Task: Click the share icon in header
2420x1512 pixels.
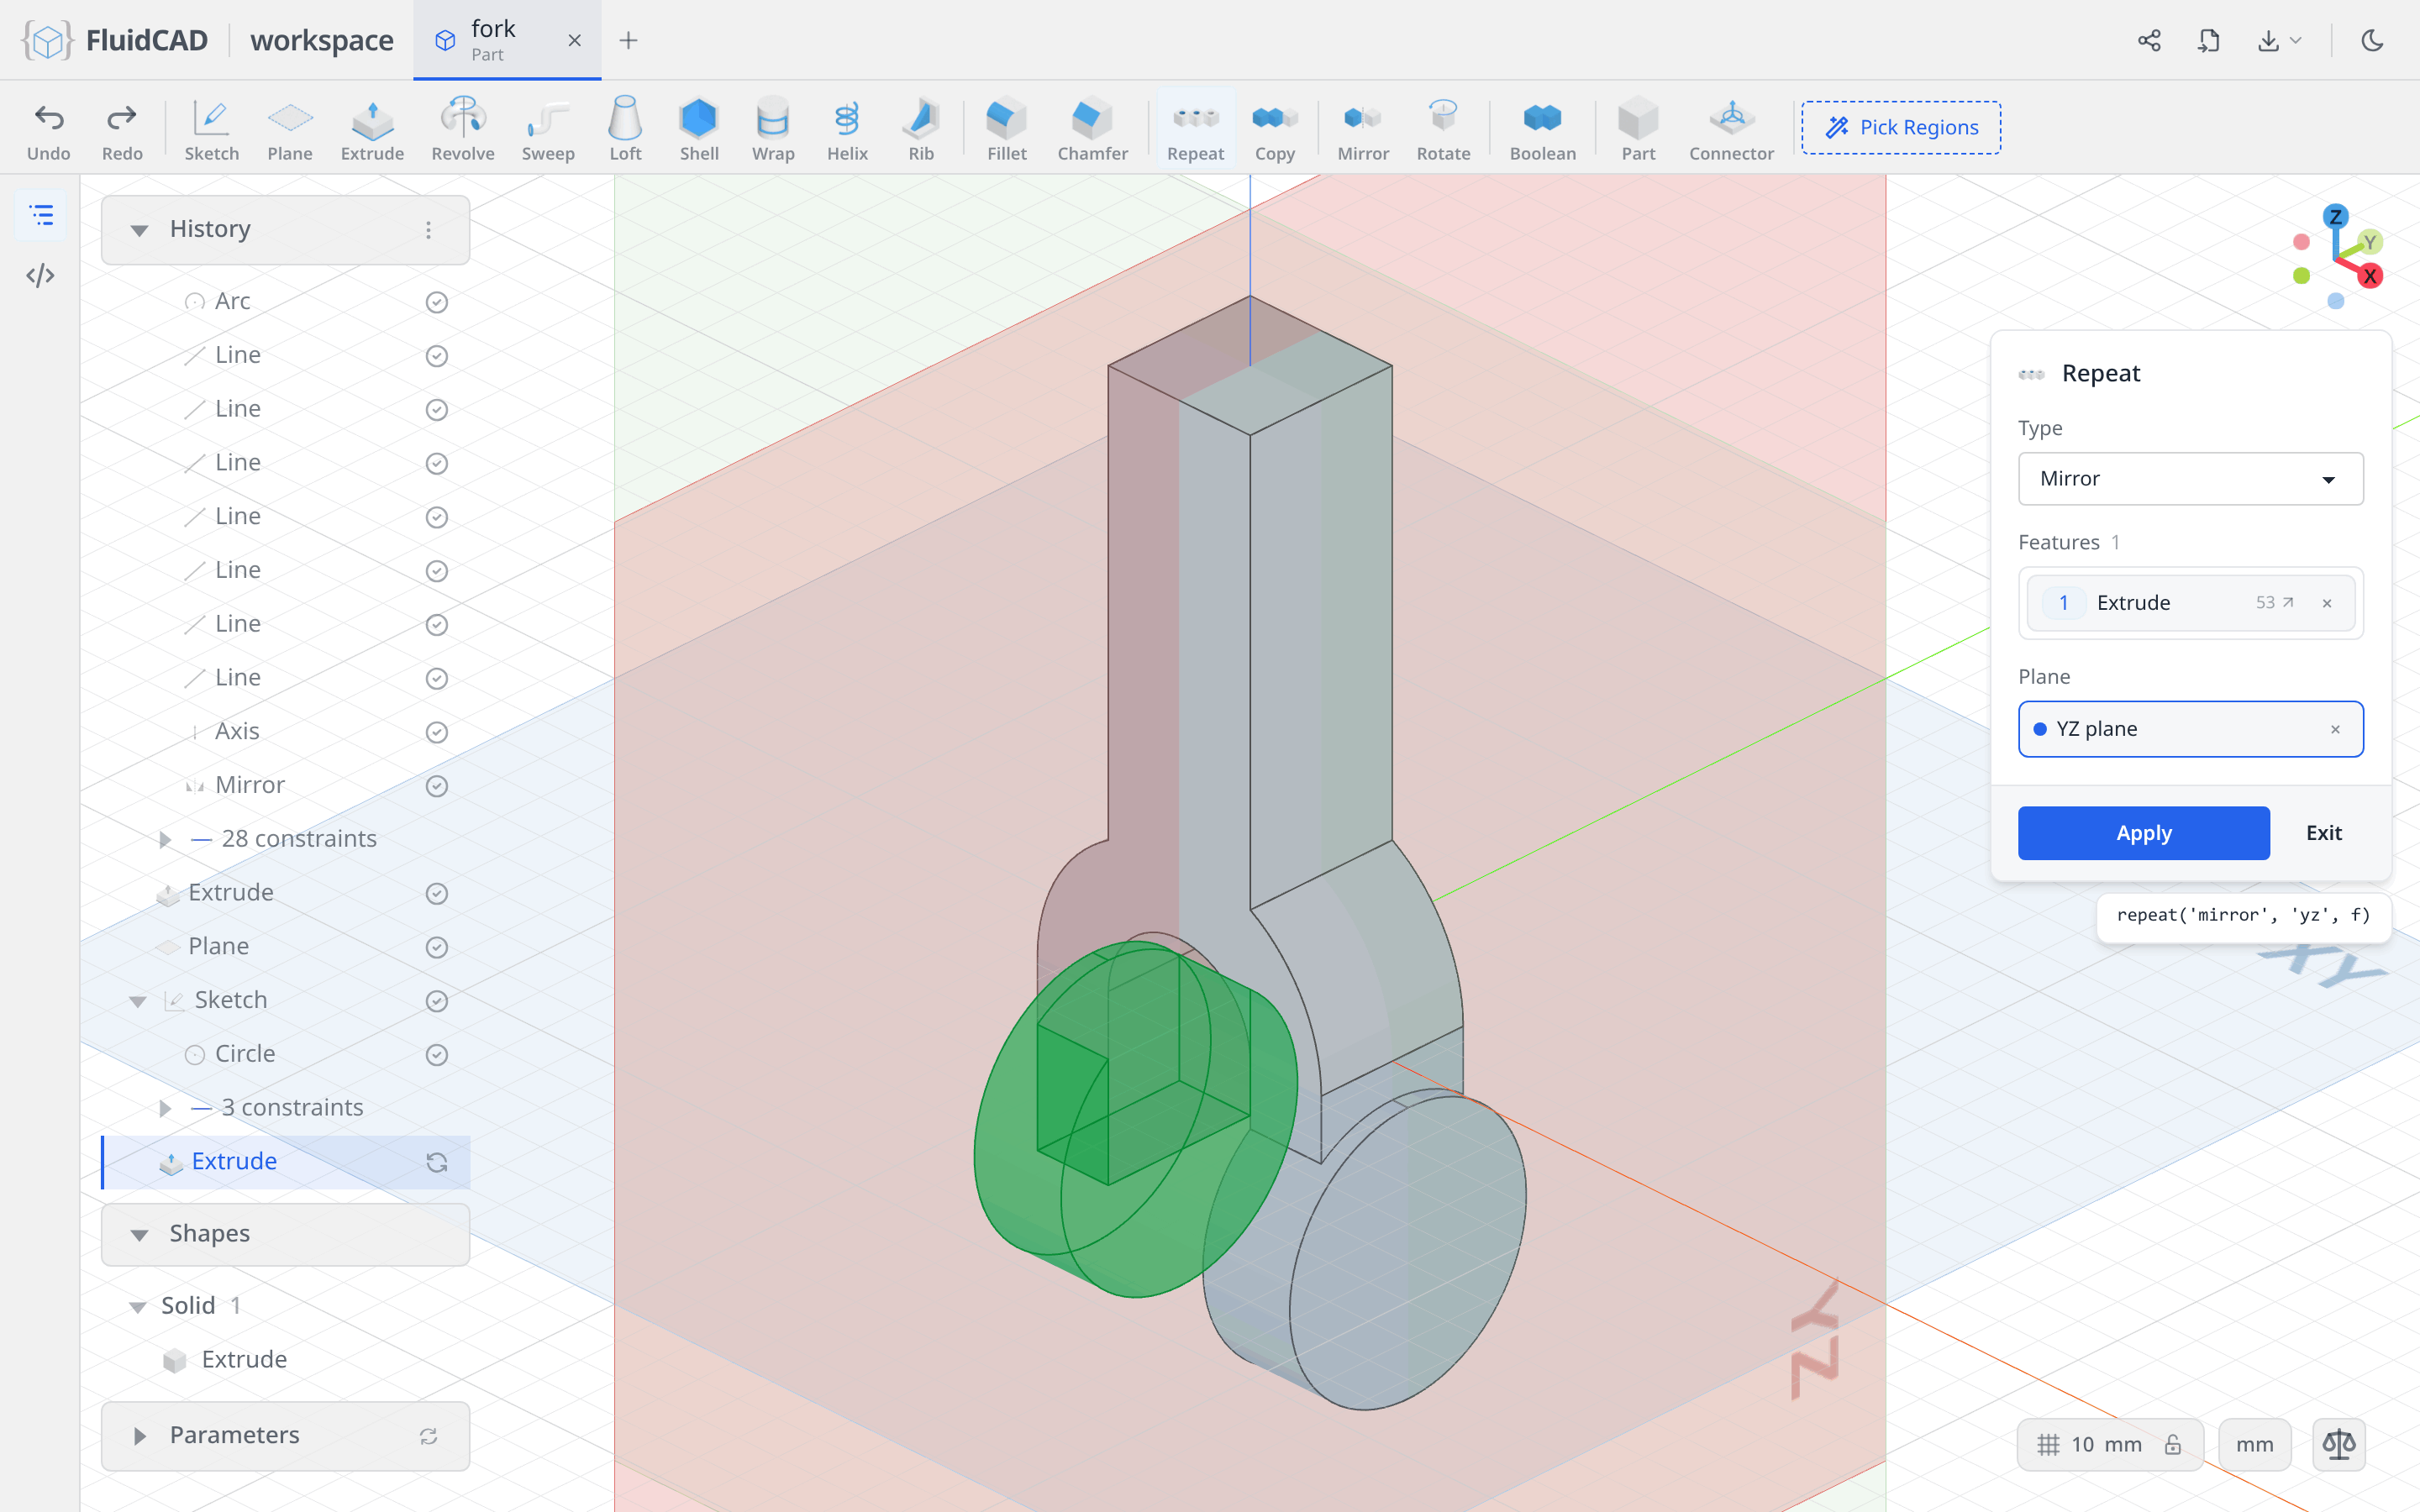Action: 2149,40
